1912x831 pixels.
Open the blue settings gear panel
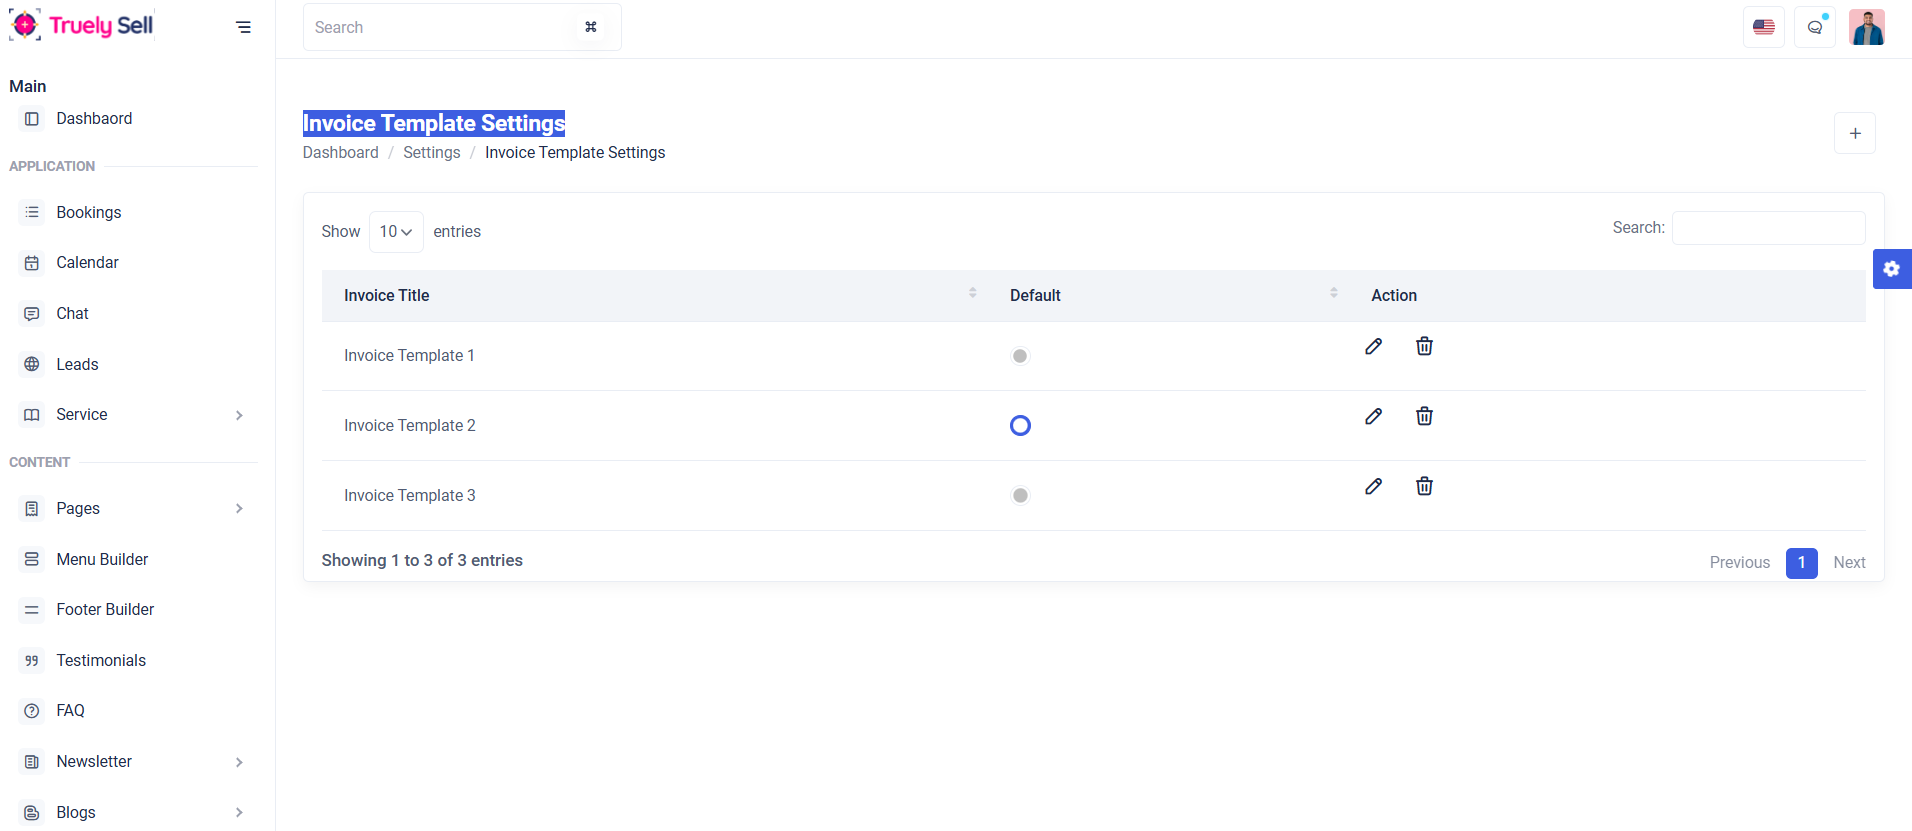pos(1891,269)
